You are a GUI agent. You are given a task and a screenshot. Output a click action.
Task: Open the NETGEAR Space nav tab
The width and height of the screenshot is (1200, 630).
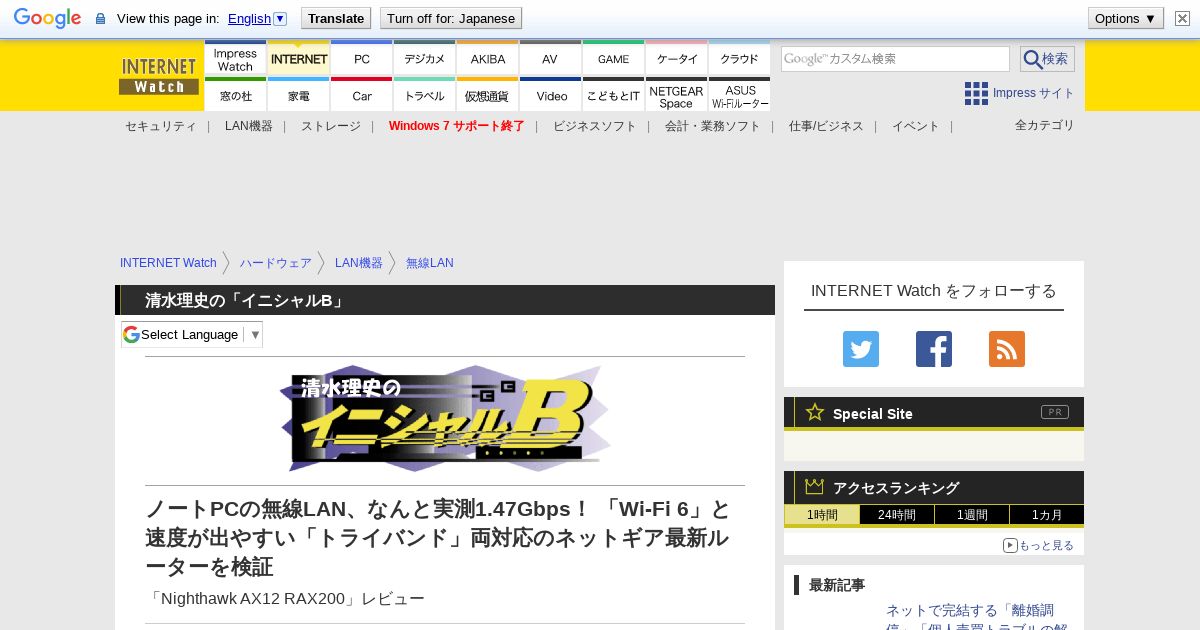(x=677, y=95)
